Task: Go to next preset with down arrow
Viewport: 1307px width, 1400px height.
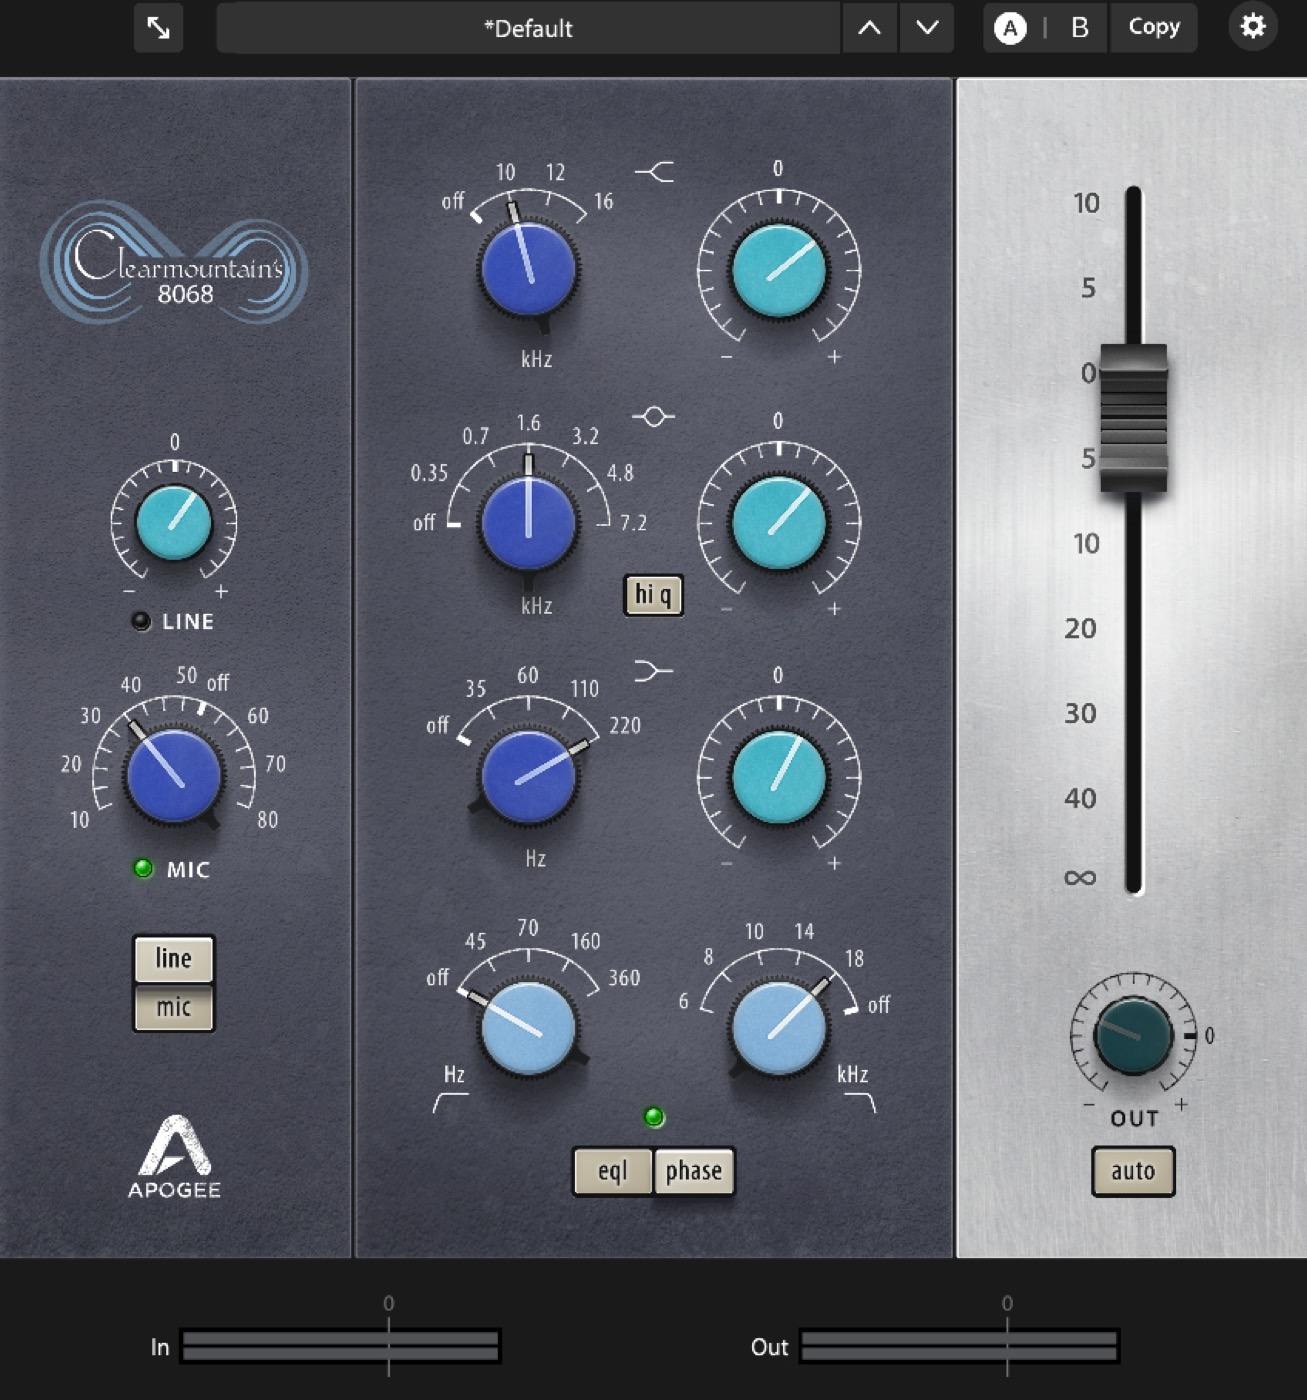Action: [x=927, y=28]
